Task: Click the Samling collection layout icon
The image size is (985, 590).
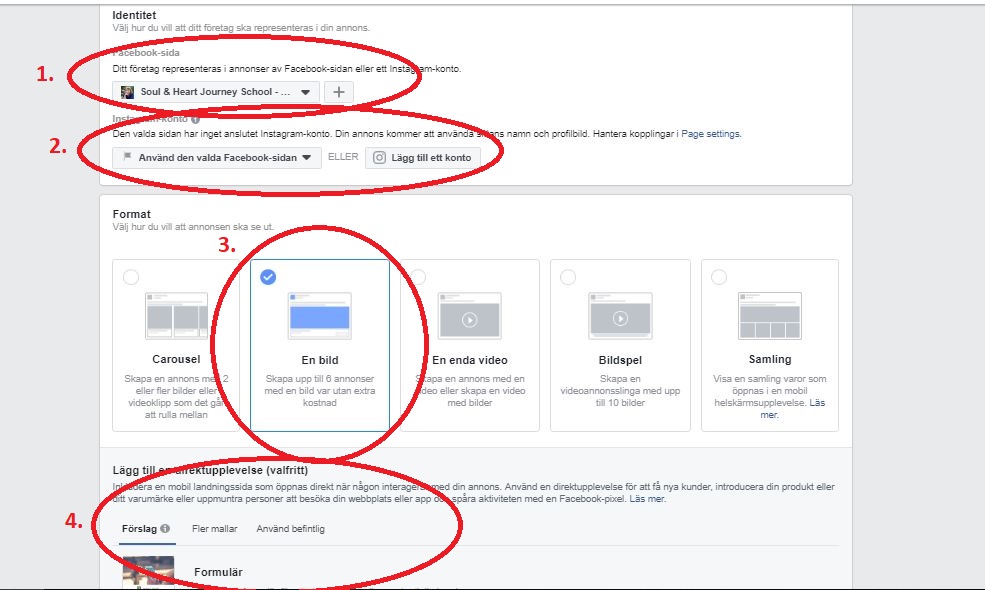Action: coord(769,316)
